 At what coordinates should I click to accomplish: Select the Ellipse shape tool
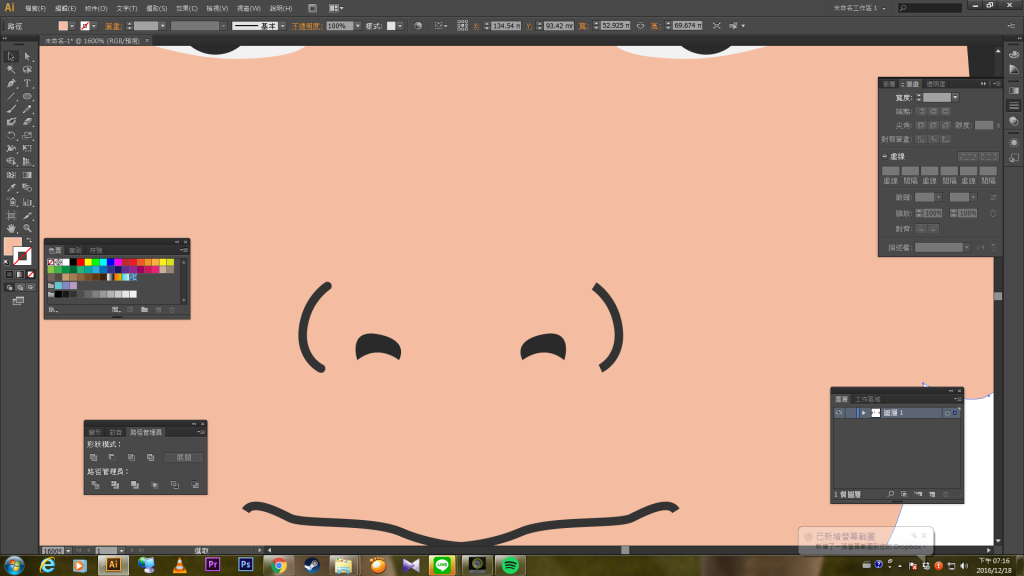(27, 97)
